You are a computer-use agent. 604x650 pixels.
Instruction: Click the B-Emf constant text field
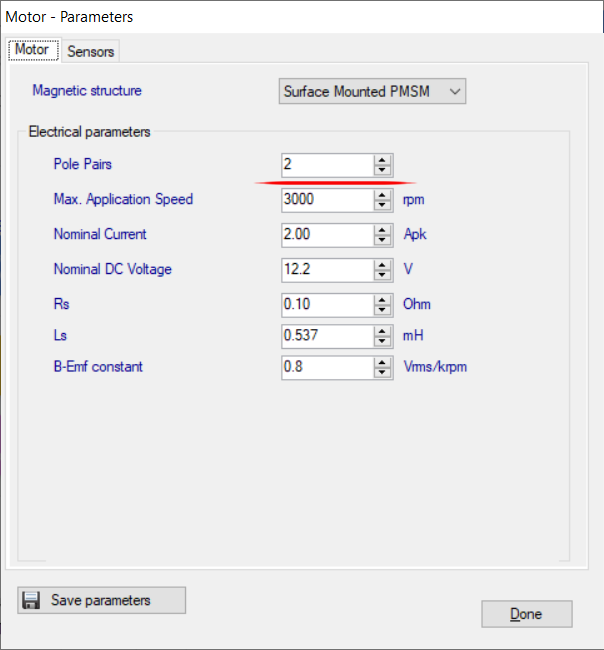click(327, 368)
